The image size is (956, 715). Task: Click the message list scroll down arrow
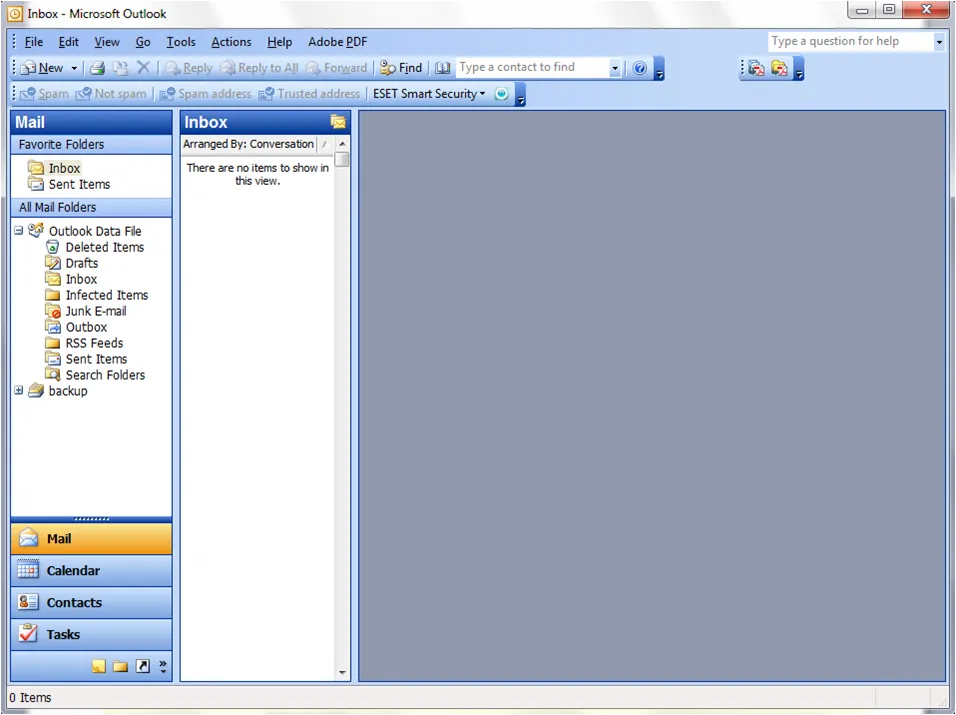point(342,673)
